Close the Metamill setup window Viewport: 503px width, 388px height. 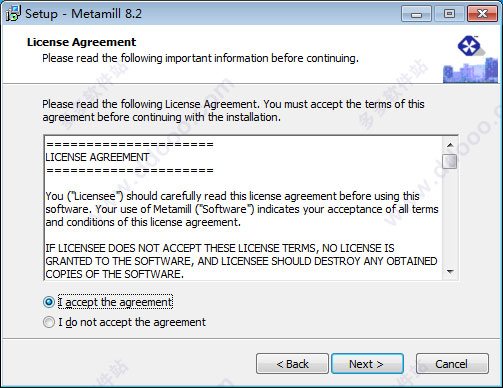tap(482, 14)
